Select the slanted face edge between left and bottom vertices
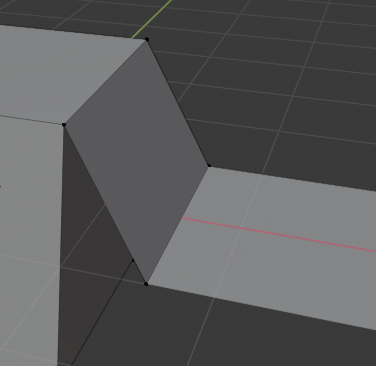Image resolution: width=376 pixels, height=366 pixels. (x=105, y=204)
